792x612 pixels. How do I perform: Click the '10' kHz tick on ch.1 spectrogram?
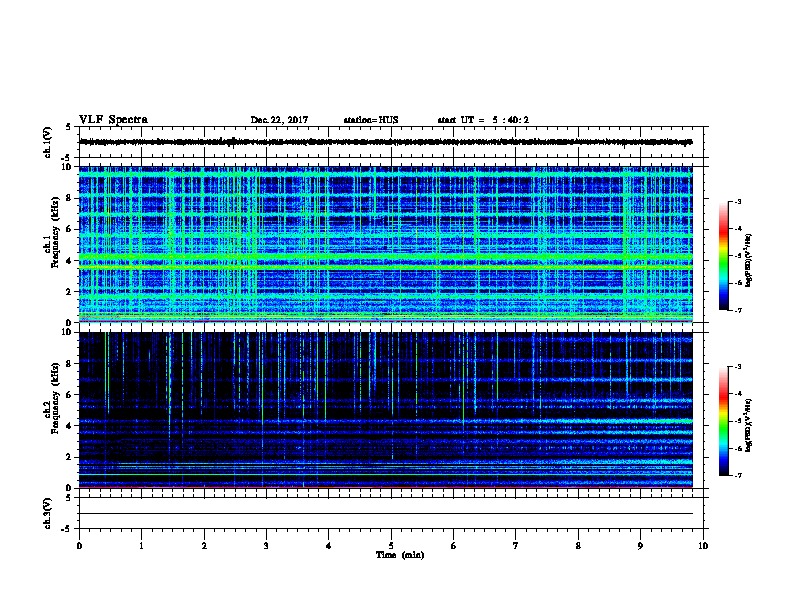pos(69,167)
